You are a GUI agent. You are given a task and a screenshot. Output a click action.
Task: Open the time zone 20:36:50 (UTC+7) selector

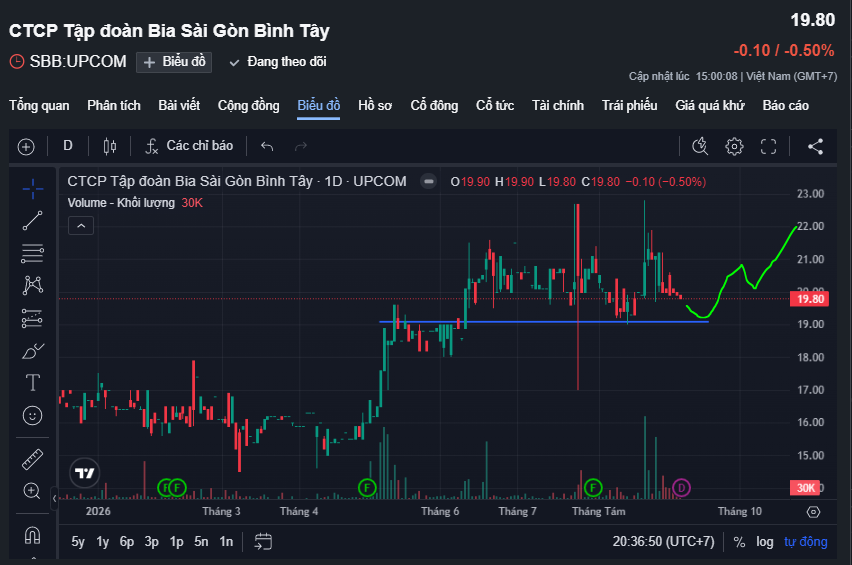[x=663, y=542]
